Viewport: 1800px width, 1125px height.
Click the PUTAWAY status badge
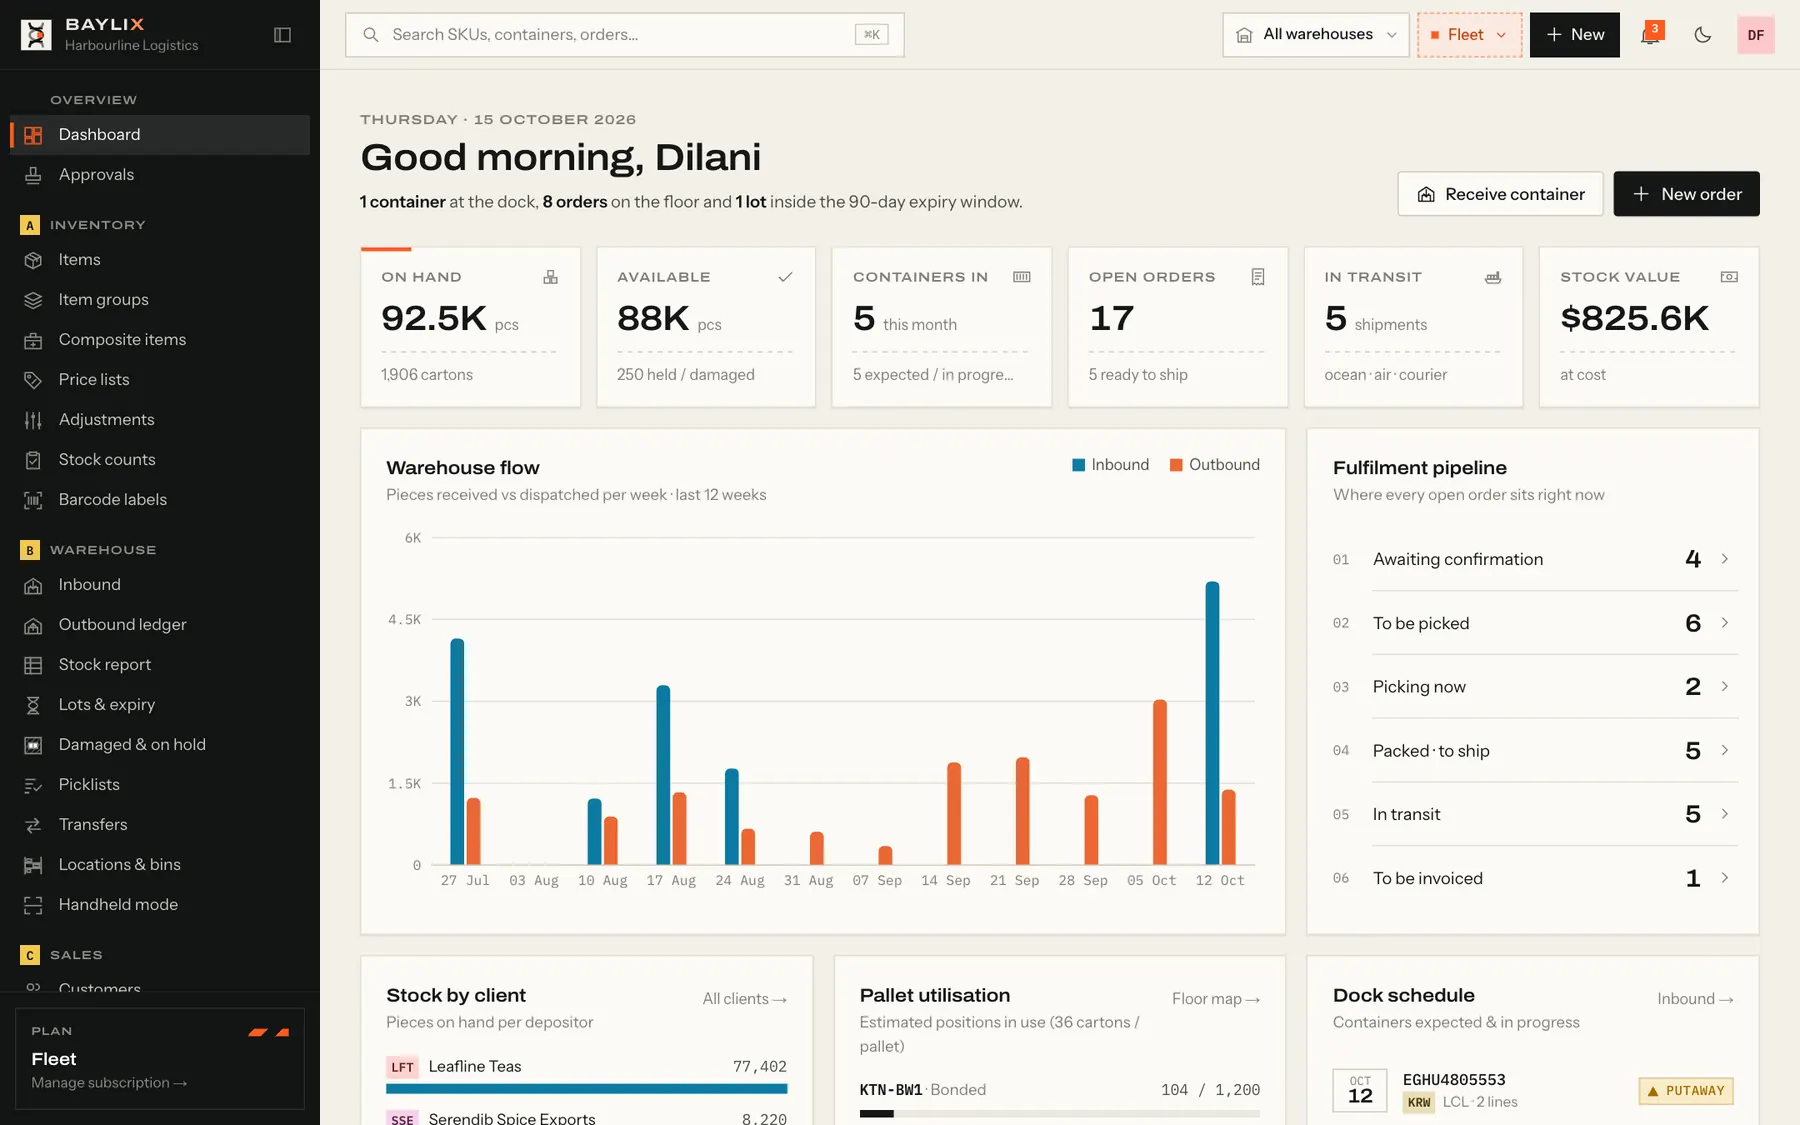(1686, 1091)
